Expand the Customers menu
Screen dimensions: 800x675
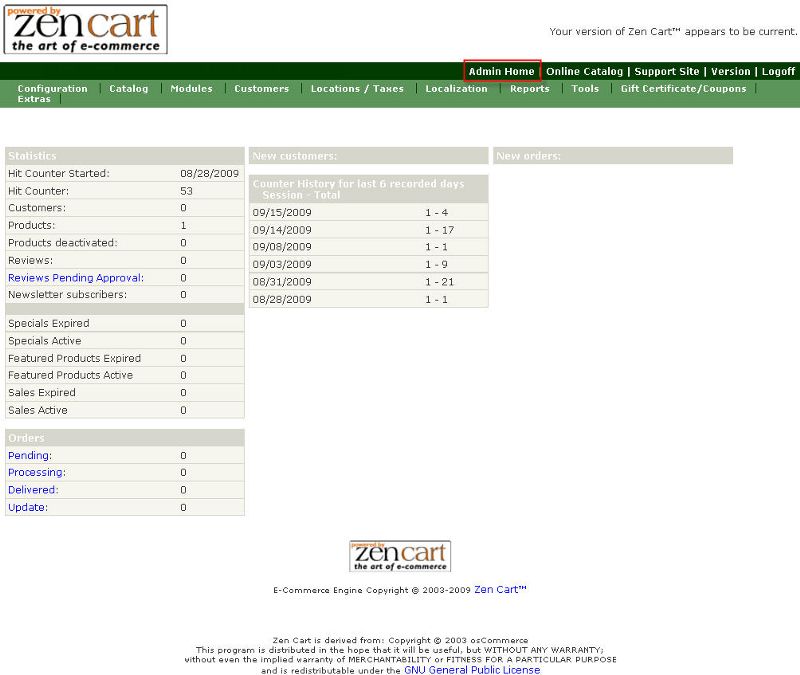tap(261, 89)
